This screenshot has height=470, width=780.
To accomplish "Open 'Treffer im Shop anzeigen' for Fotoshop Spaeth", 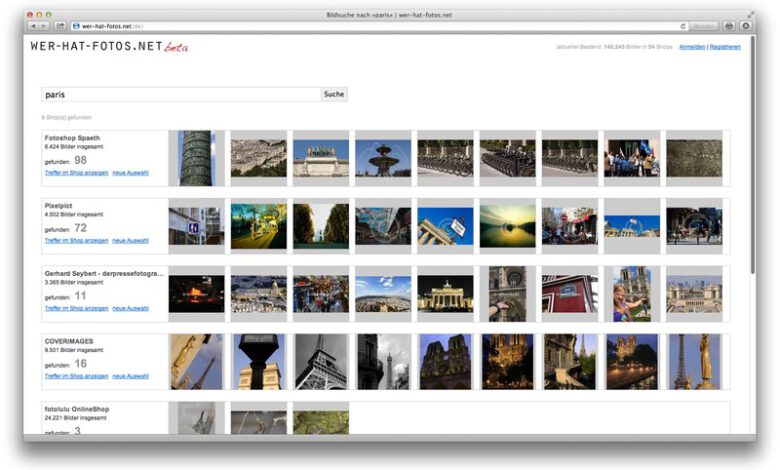I will (x=77, y=173).
